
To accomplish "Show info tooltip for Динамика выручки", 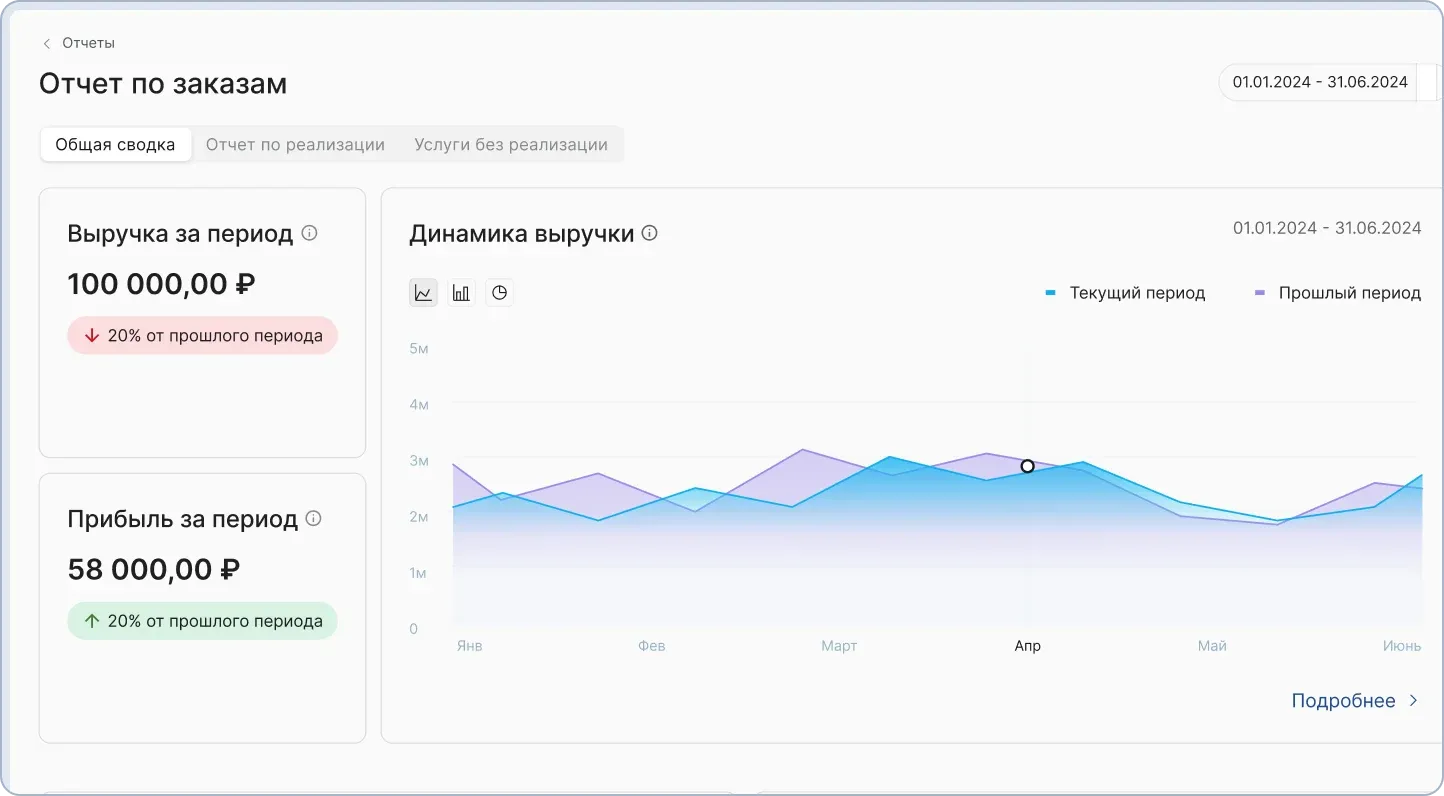I will tap(650, 233).
